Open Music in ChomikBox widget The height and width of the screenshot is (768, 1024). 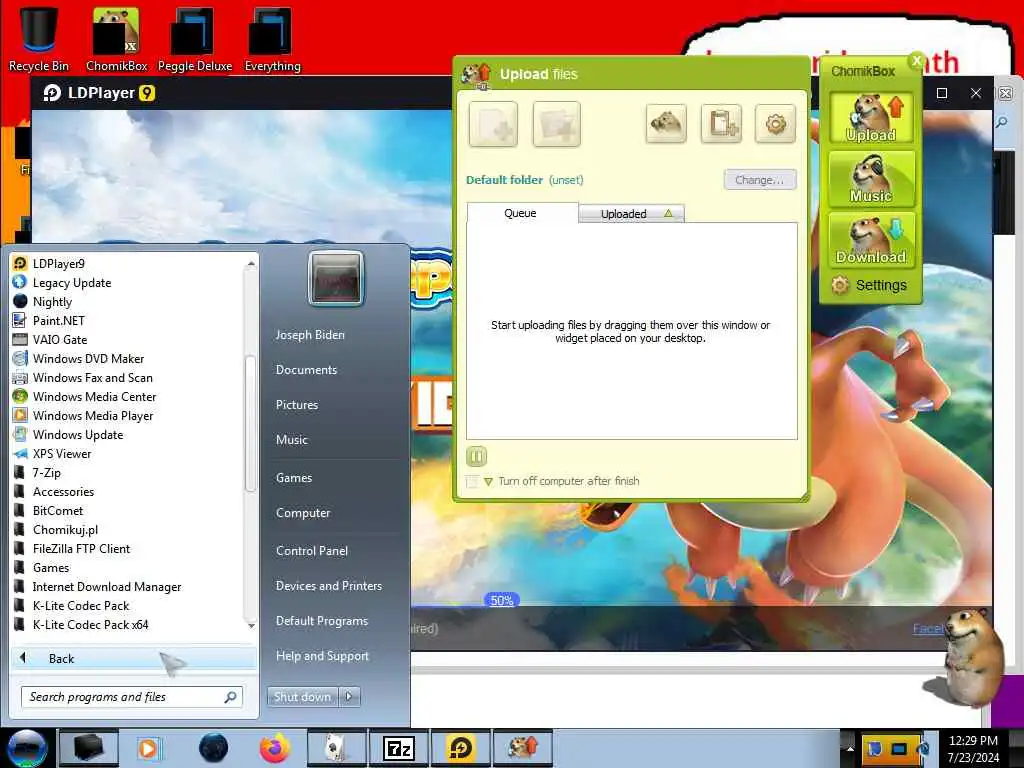pyautogui.click(x=871, y=178)
